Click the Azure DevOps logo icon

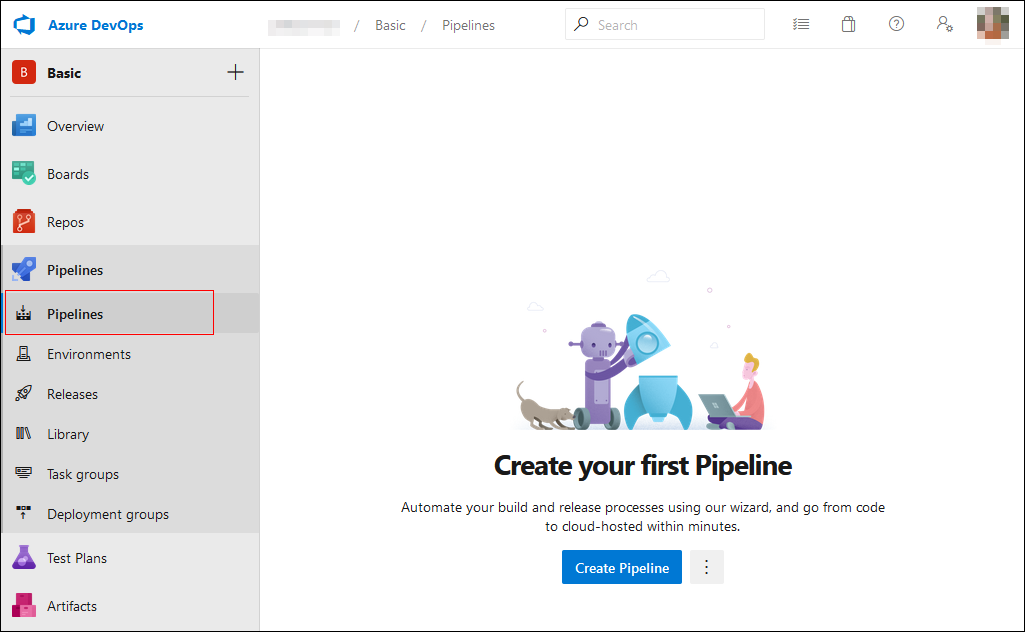[25, 25]
